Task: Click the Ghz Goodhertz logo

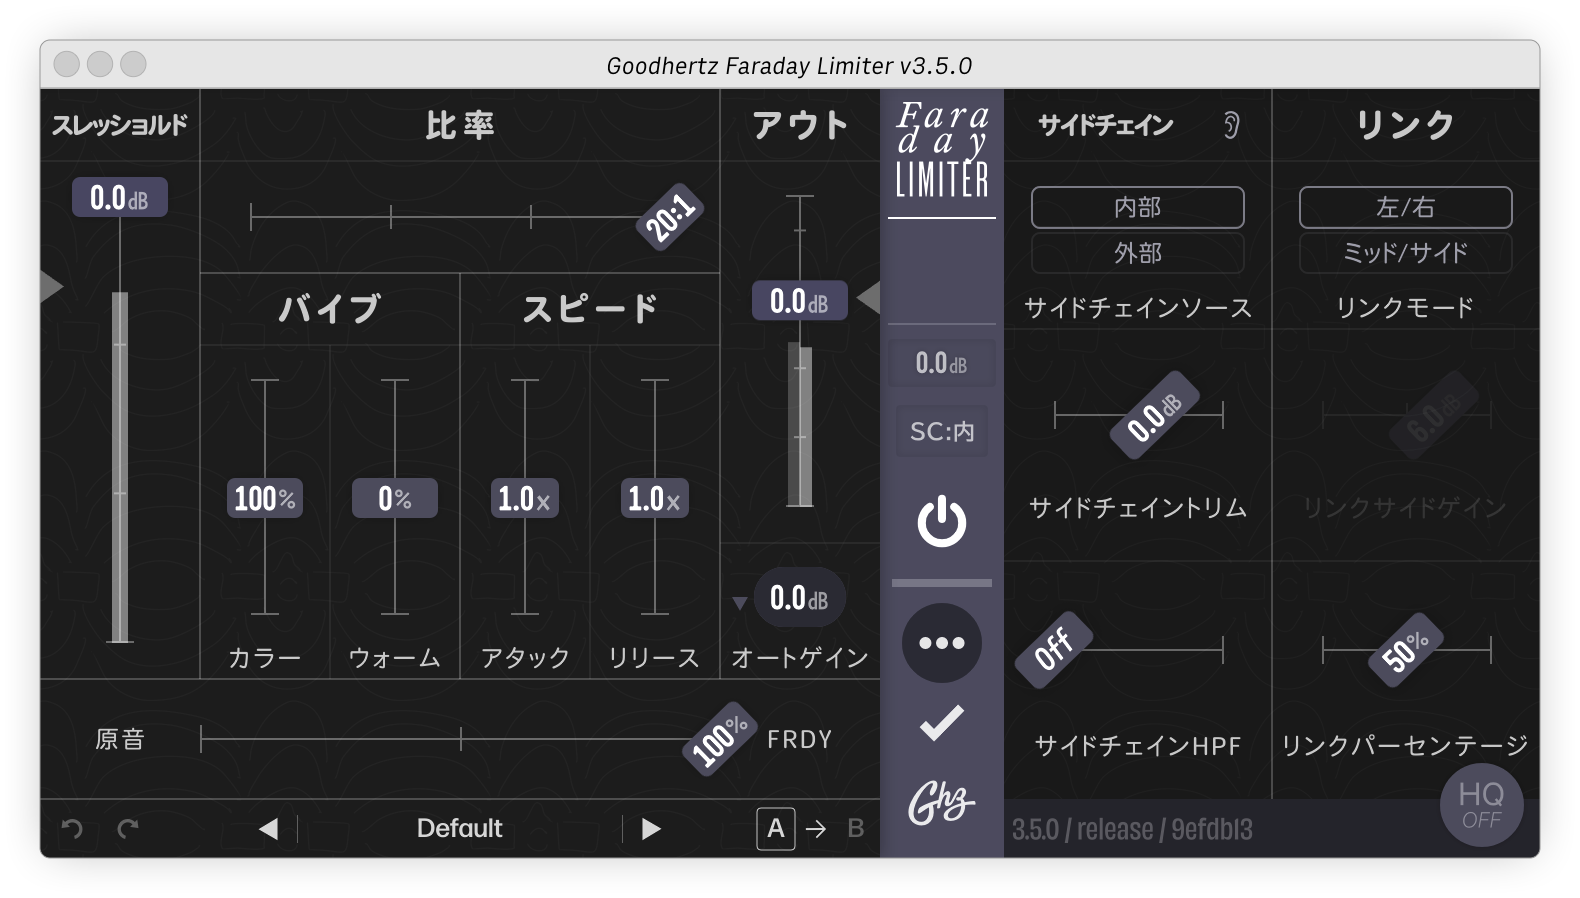Action: (x=941, y=803)
